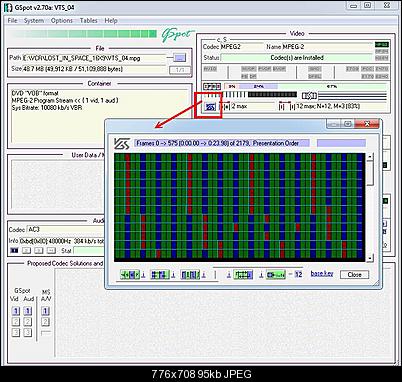Click the Name field reading MPEG-2

[327, 47]
